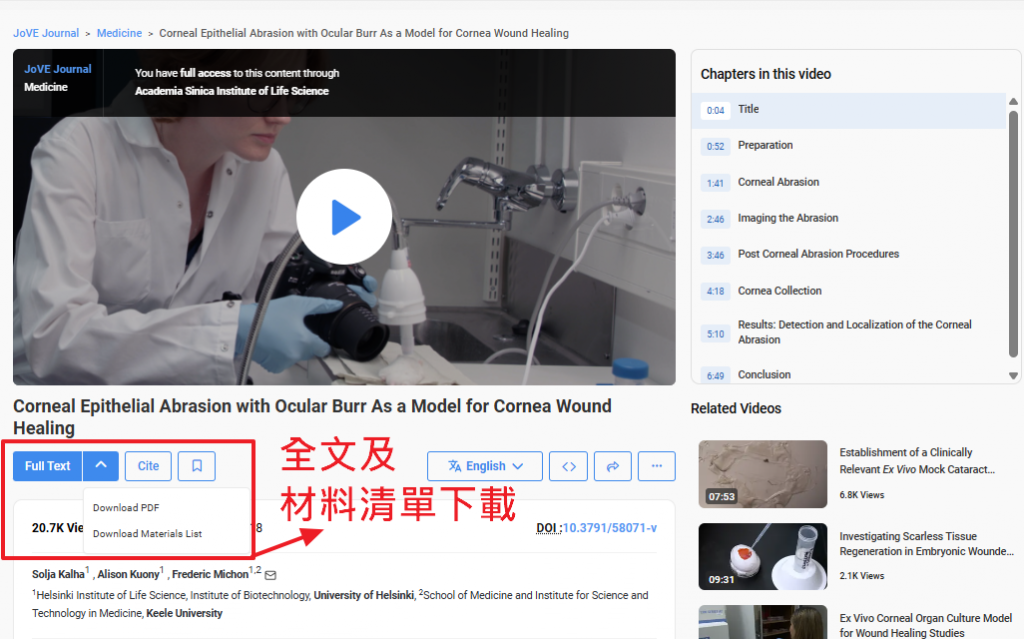This screenshot has height=639, width=1024.
Task: Jump to the Corneal Abrasion chapter
Action: (x=778, y=182)
